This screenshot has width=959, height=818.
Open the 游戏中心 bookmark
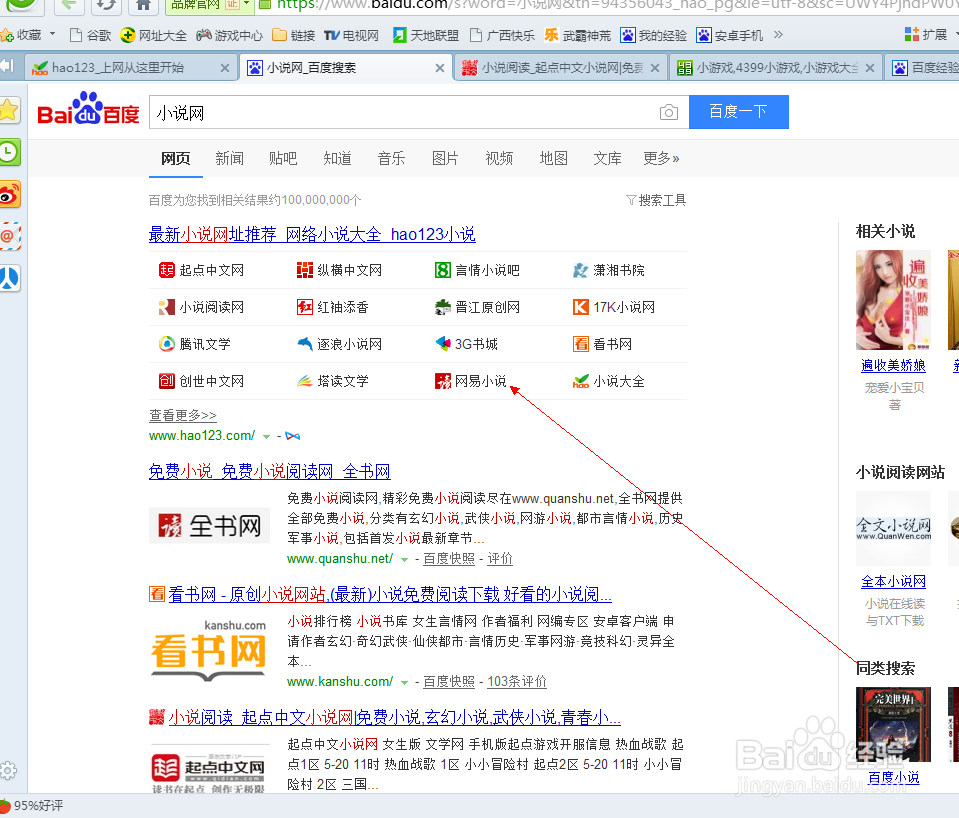(229, 35)
